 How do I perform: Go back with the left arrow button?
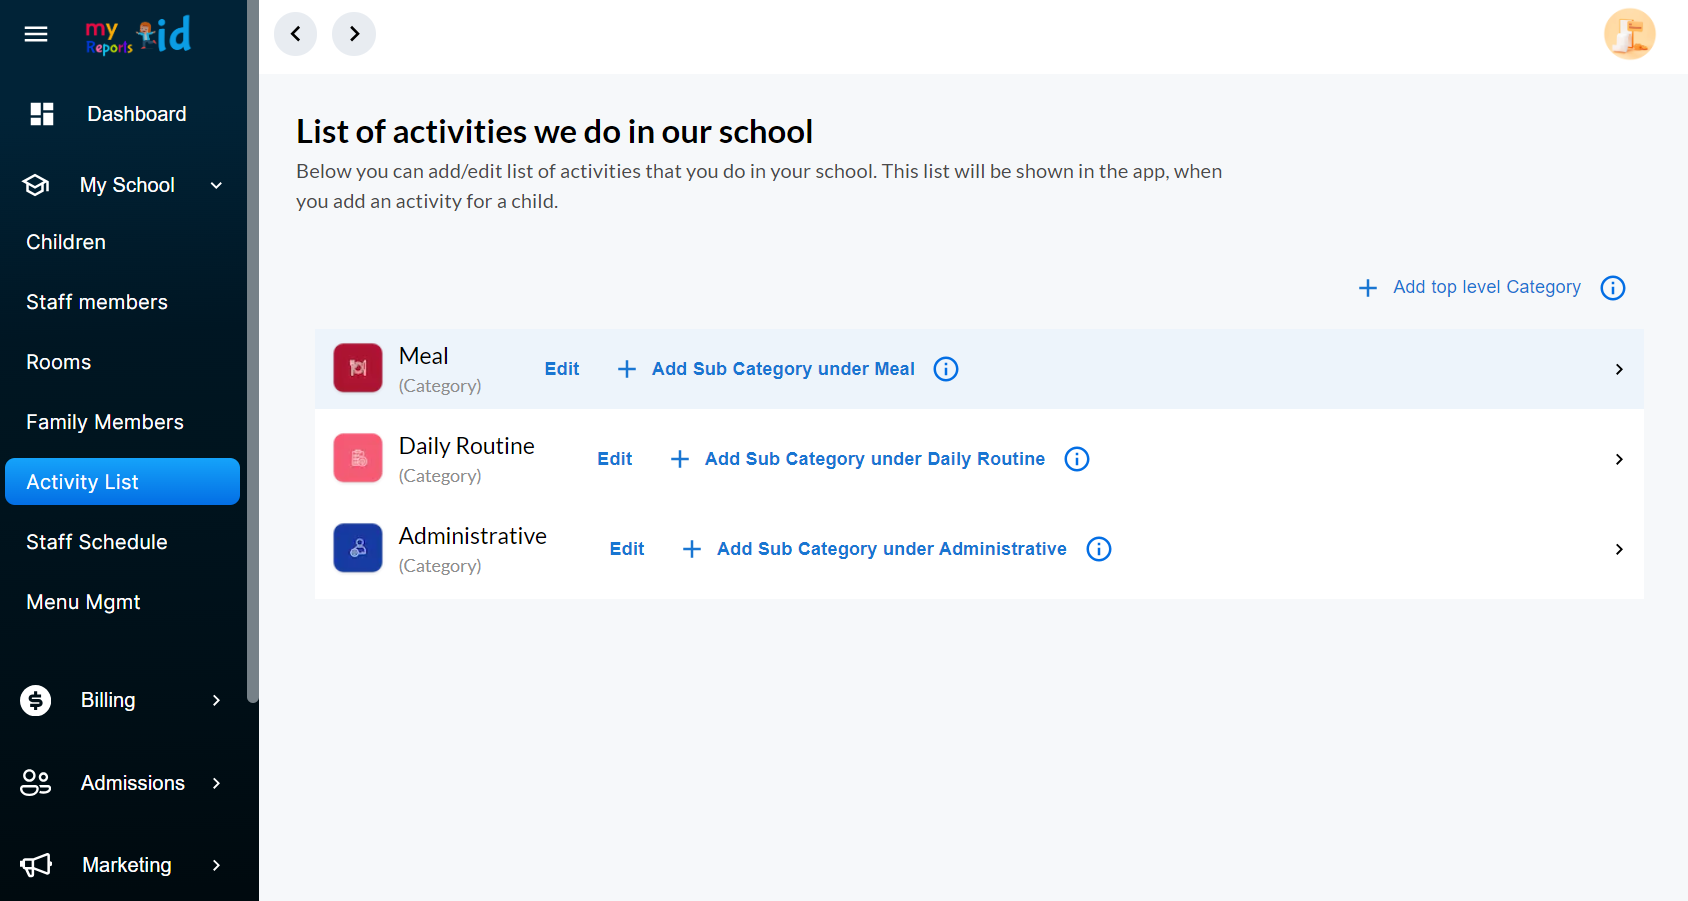[x=296, y=34]
